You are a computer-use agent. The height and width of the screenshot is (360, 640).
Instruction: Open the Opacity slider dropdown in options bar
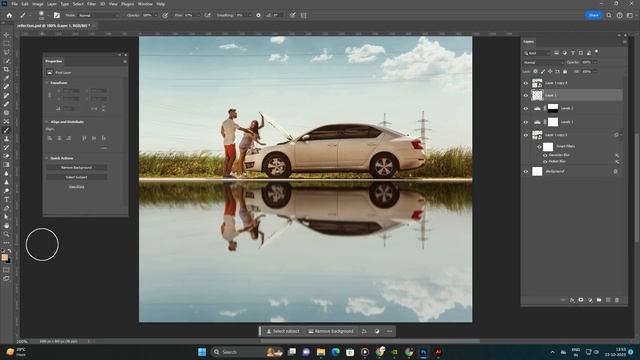point(156,15)
